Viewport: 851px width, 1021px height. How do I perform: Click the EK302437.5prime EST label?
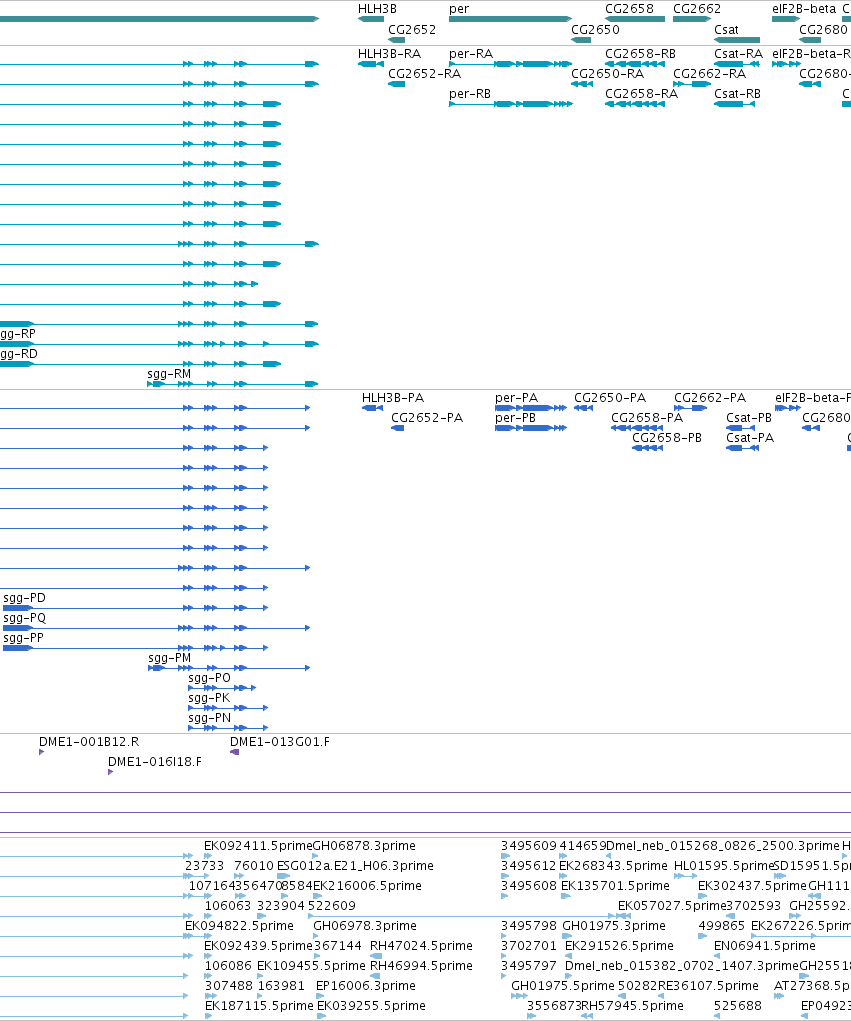coord(752,886)
